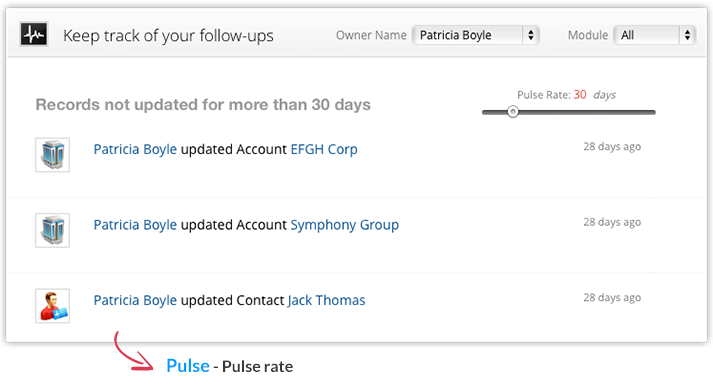Click the arrows on the Module selector
The width and height of the screenshot is (713, 390).
687,35
